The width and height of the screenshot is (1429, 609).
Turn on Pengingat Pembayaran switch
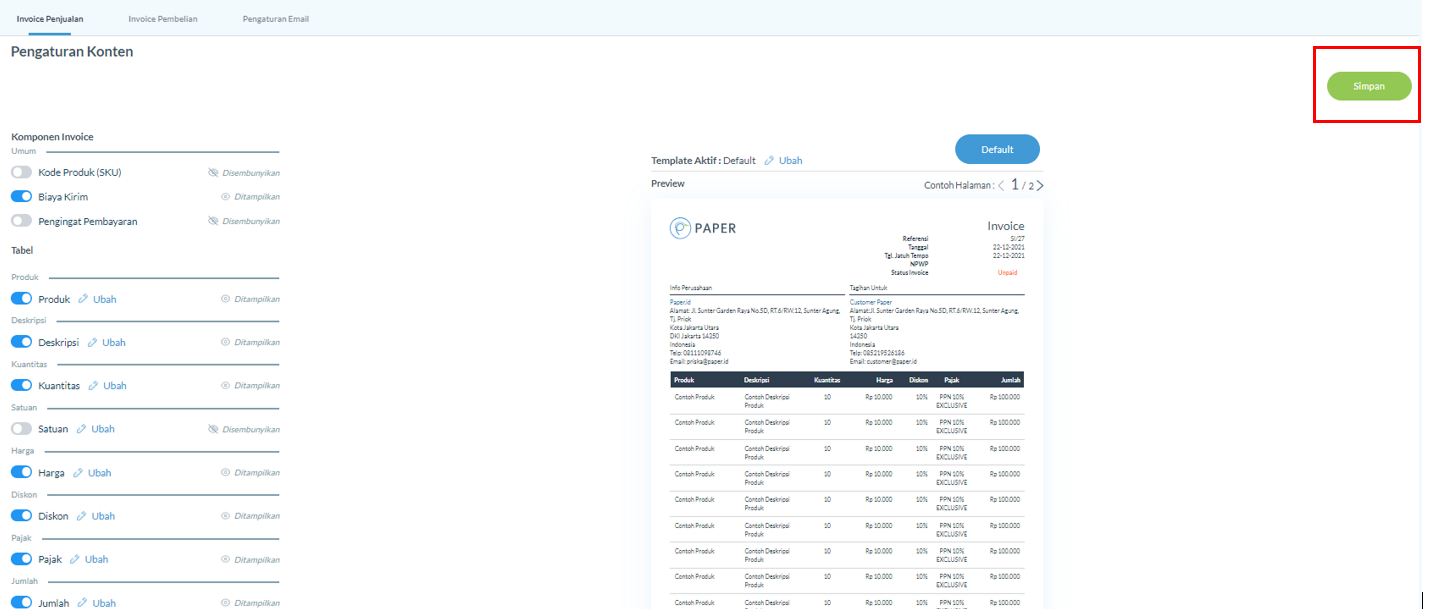21,221
